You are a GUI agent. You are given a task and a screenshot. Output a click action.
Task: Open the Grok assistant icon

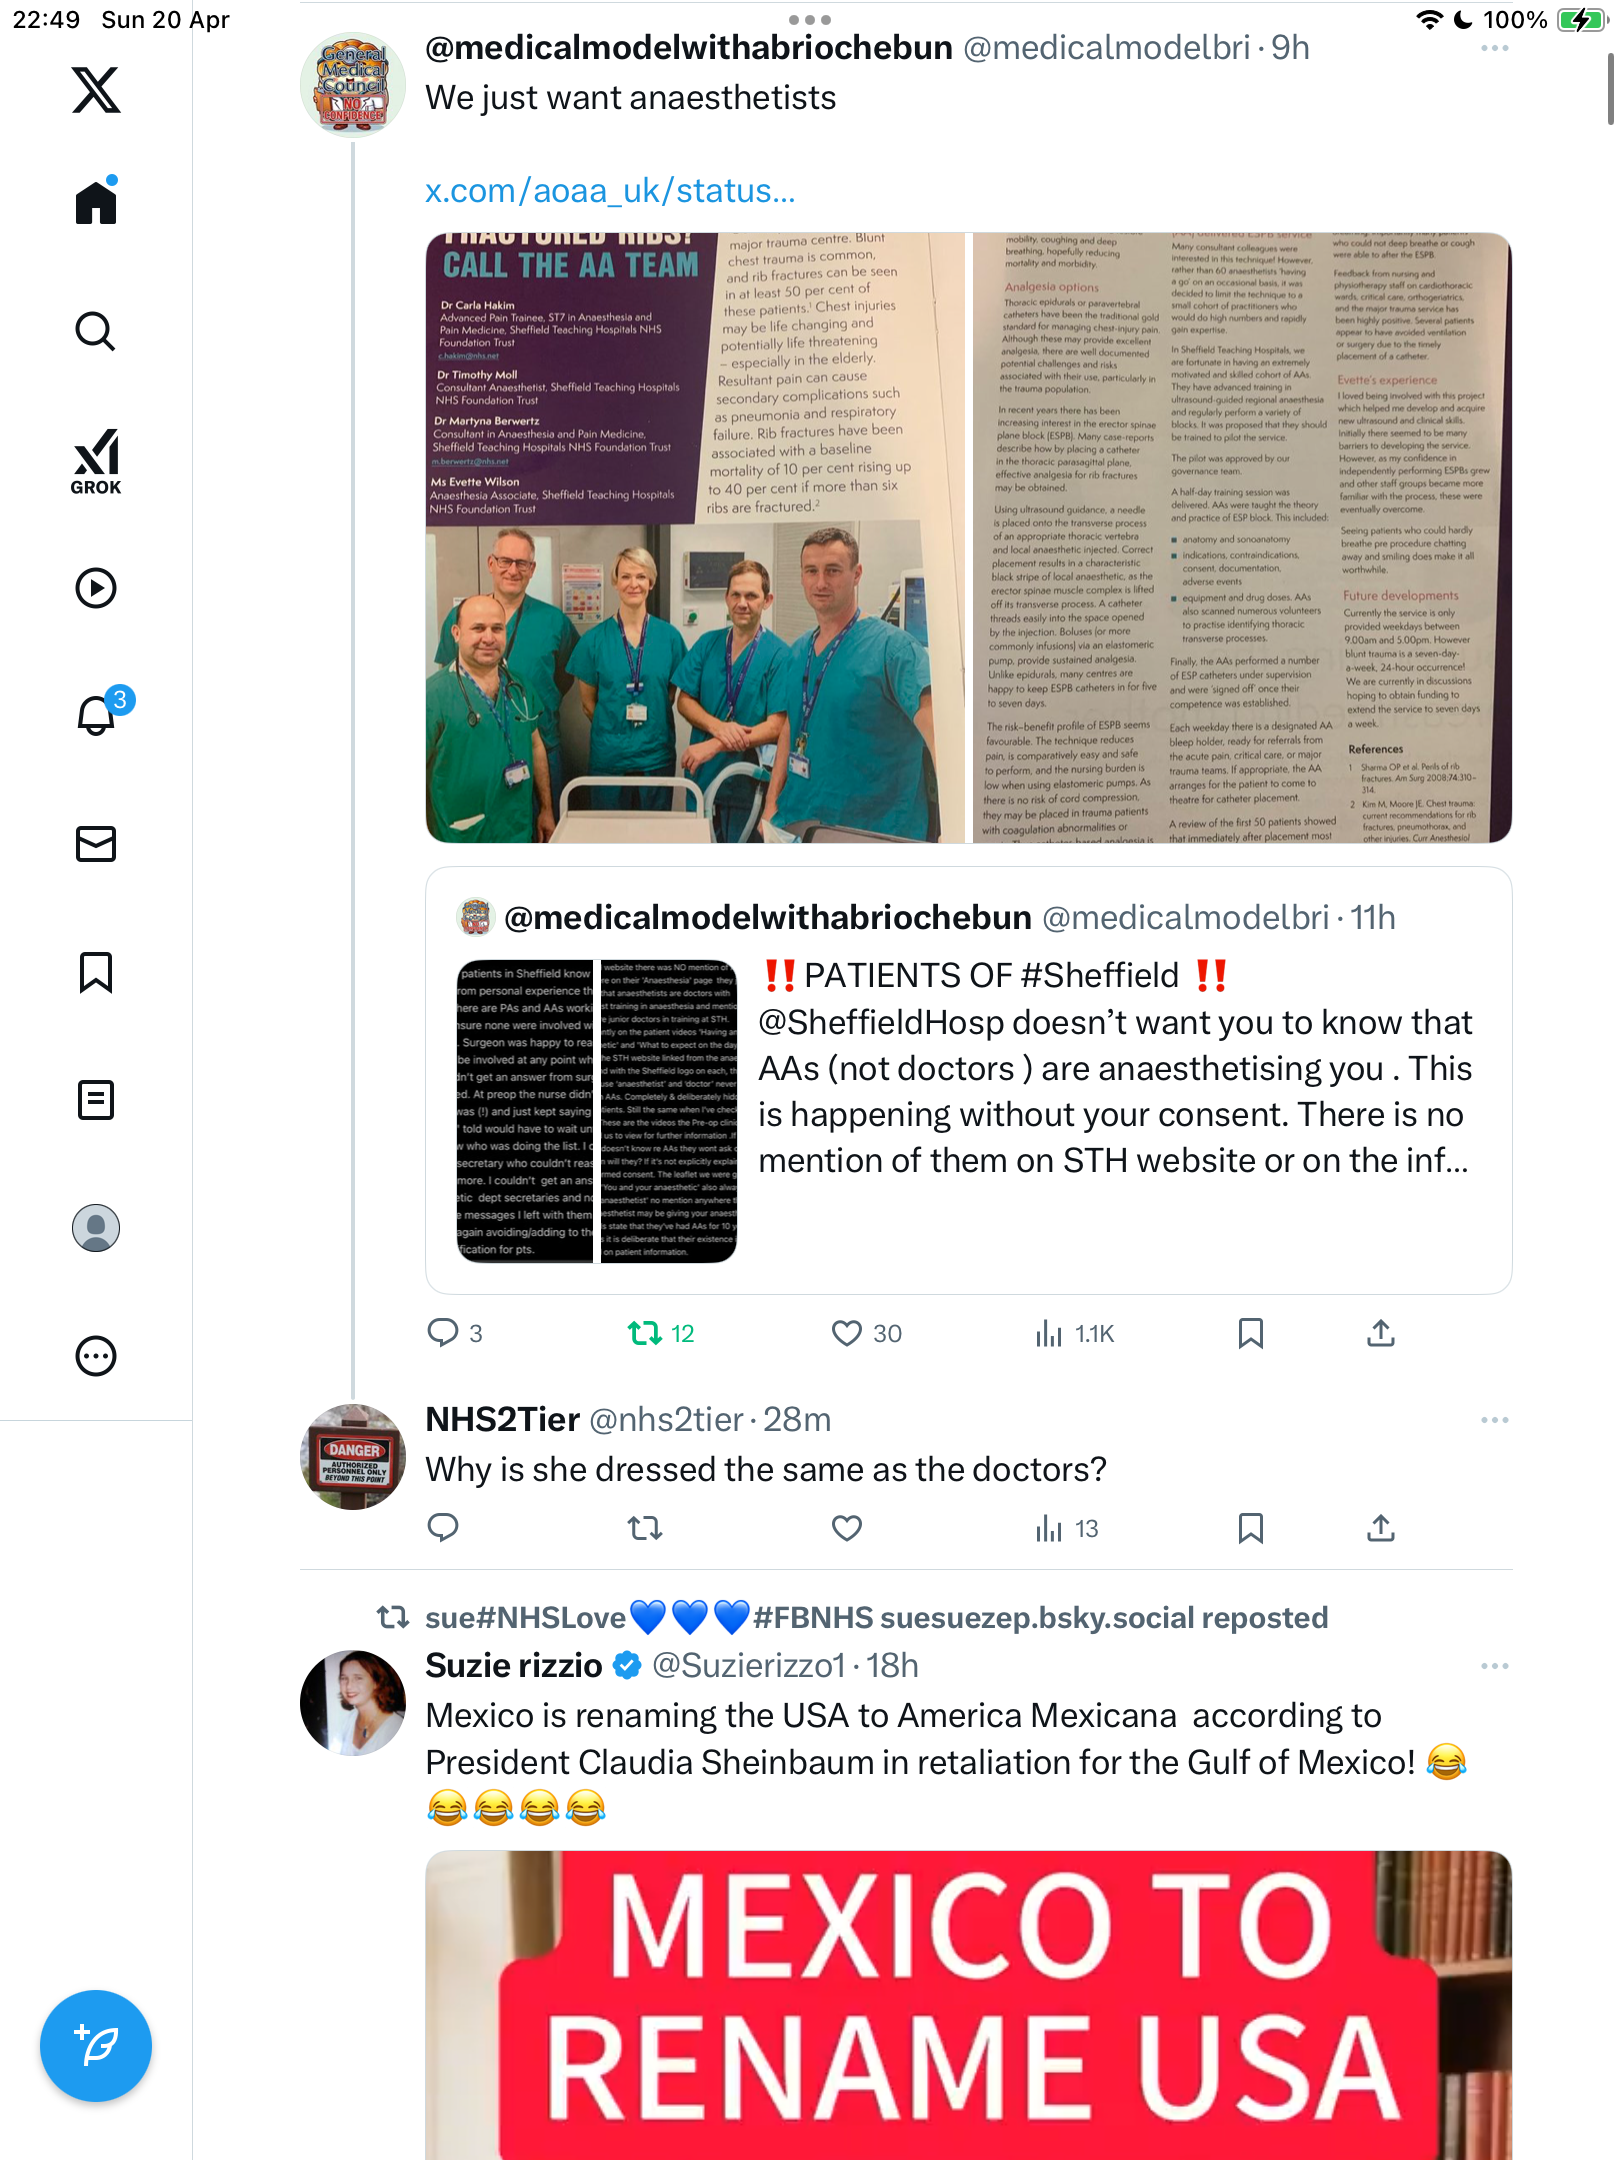(x=96, y=460)
